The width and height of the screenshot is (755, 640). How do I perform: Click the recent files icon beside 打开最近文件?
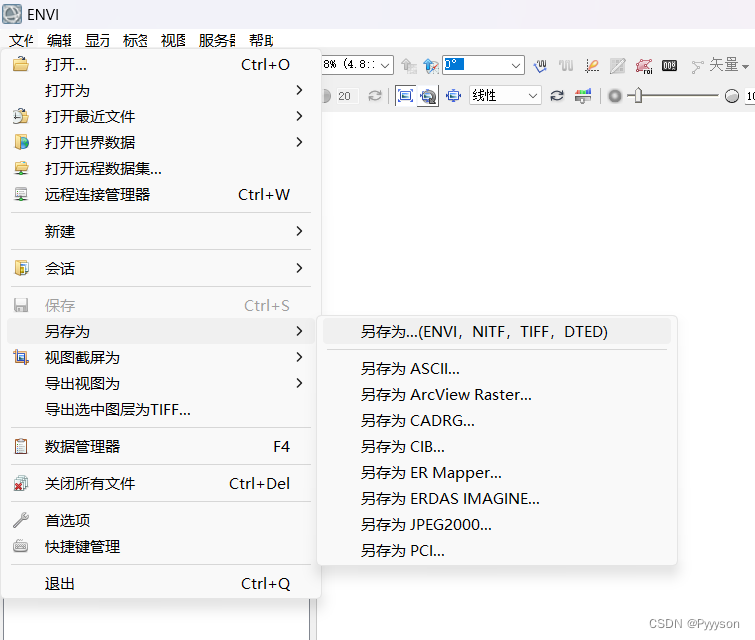pyautogui.click(x=21, y=116)
